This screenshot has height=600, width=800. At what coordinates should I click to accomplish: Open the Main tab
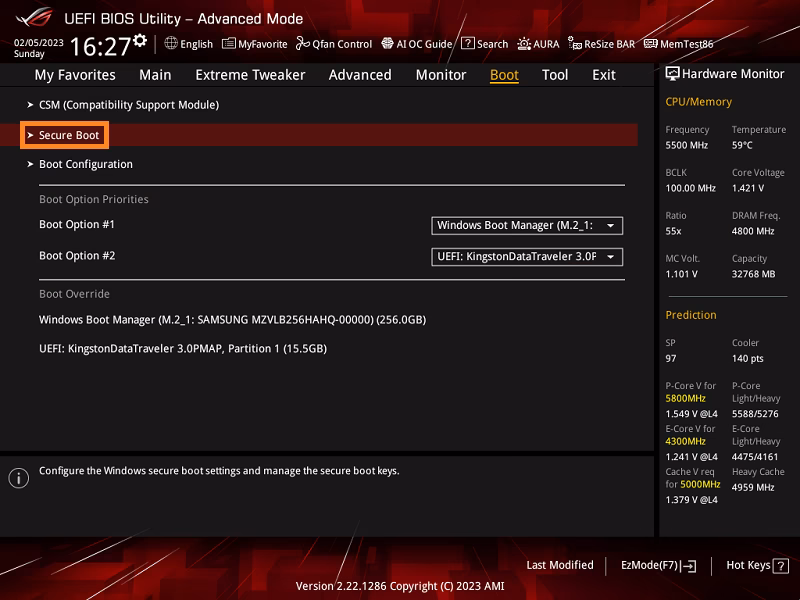[155, 75]
